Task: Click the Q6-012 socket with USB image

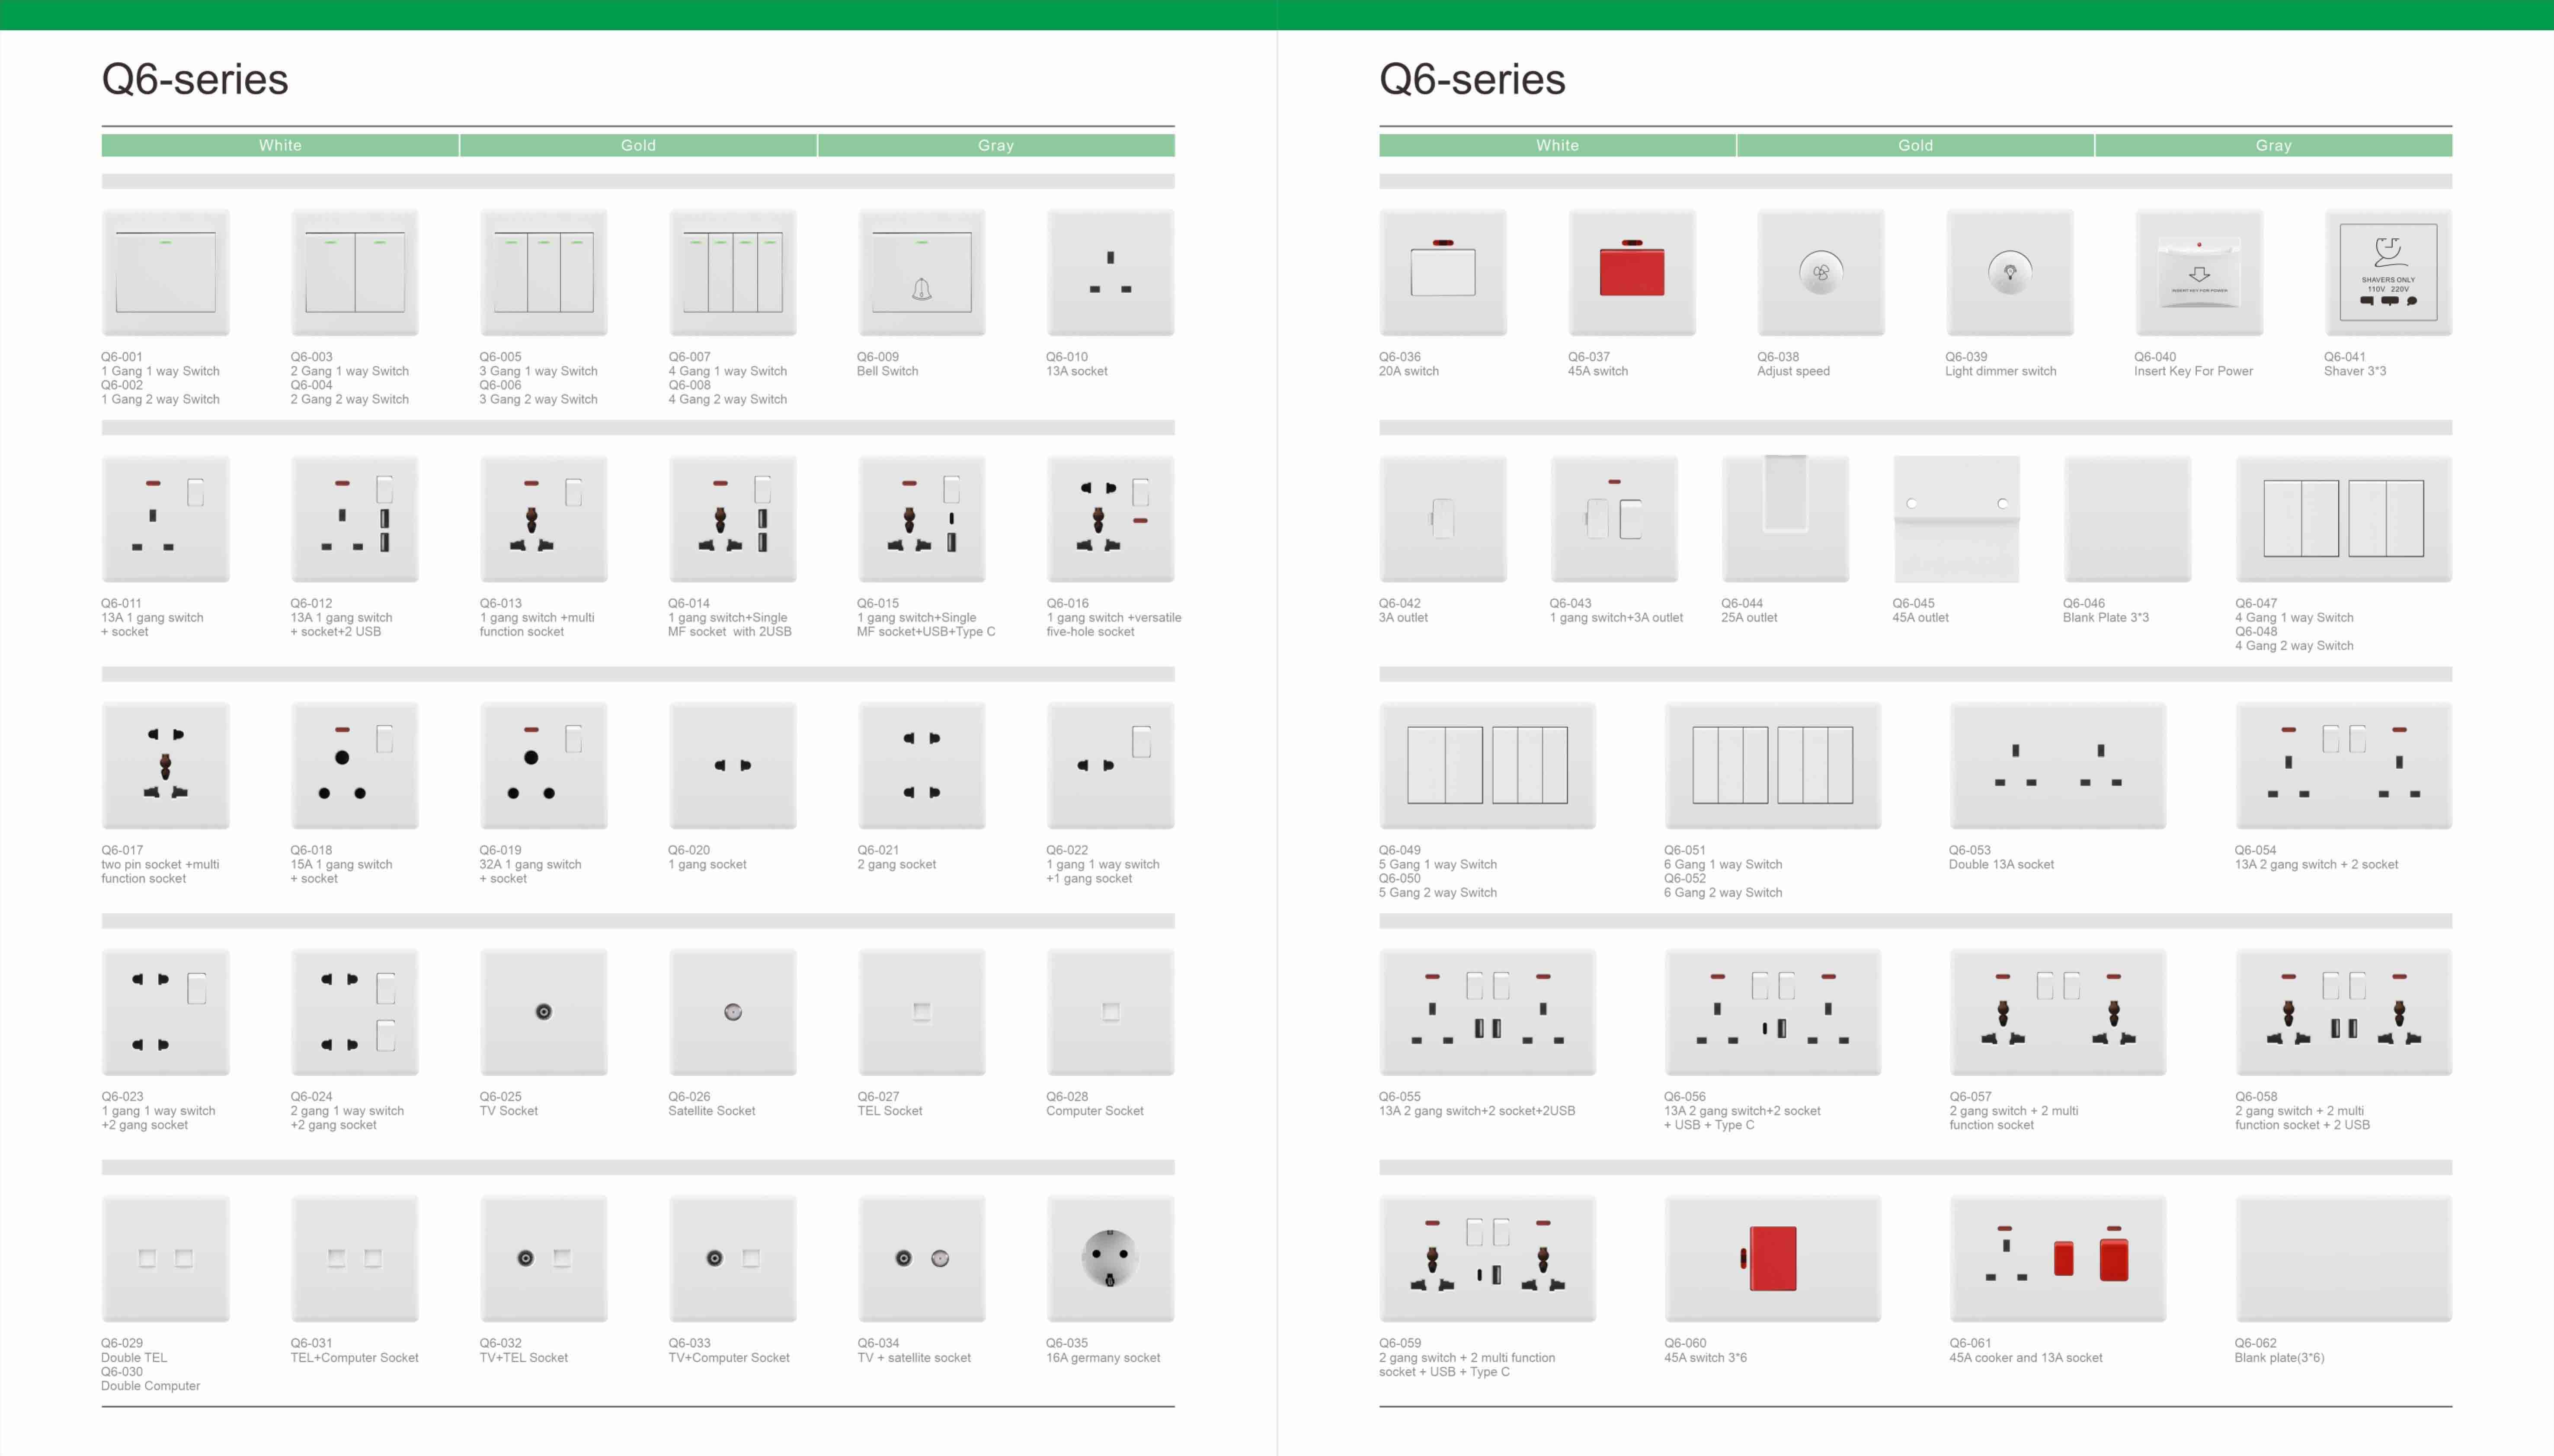Action: pyautogui.click(x=354, y=519)
